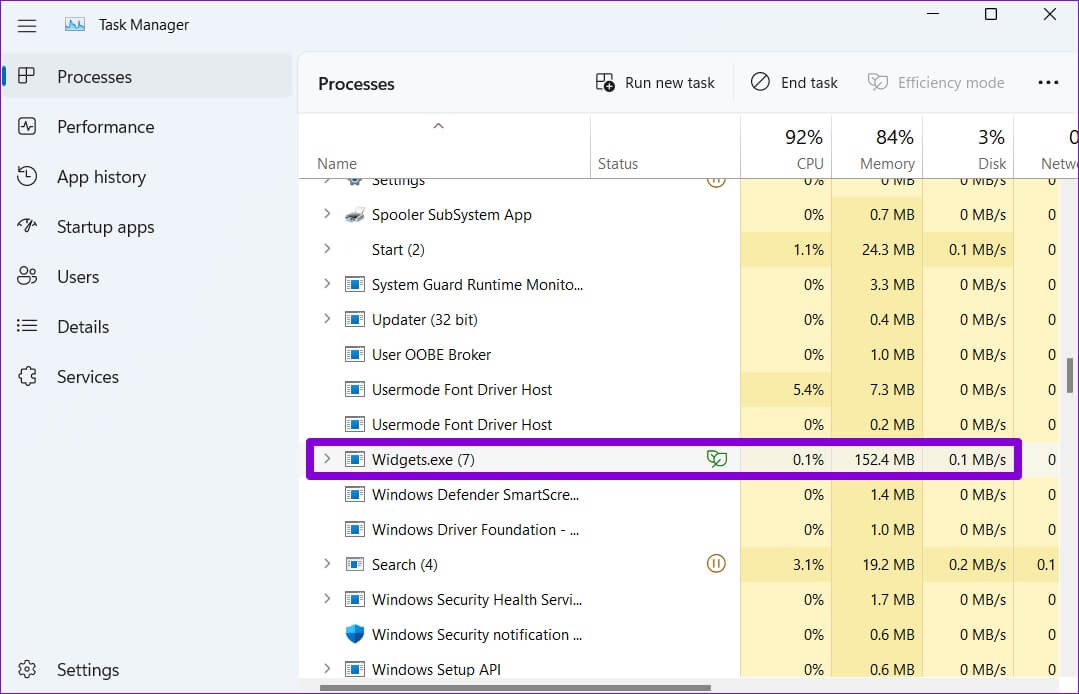Click Windows Security Health Service 1.7 MB
Image resolution: width=1079 pixels, height=694 pixels.
(x=892, y=600)
